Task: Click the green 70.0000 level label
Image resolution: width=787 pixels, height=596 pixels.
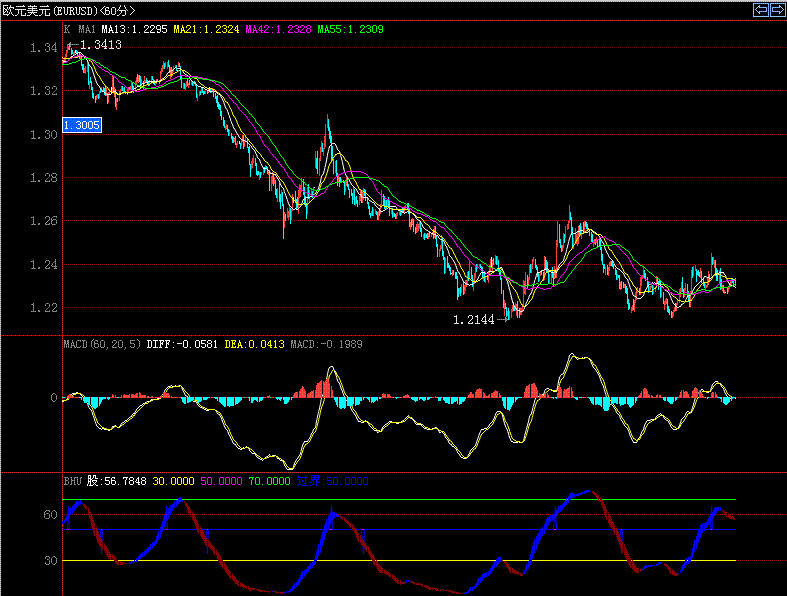Action: click(270, 481)
